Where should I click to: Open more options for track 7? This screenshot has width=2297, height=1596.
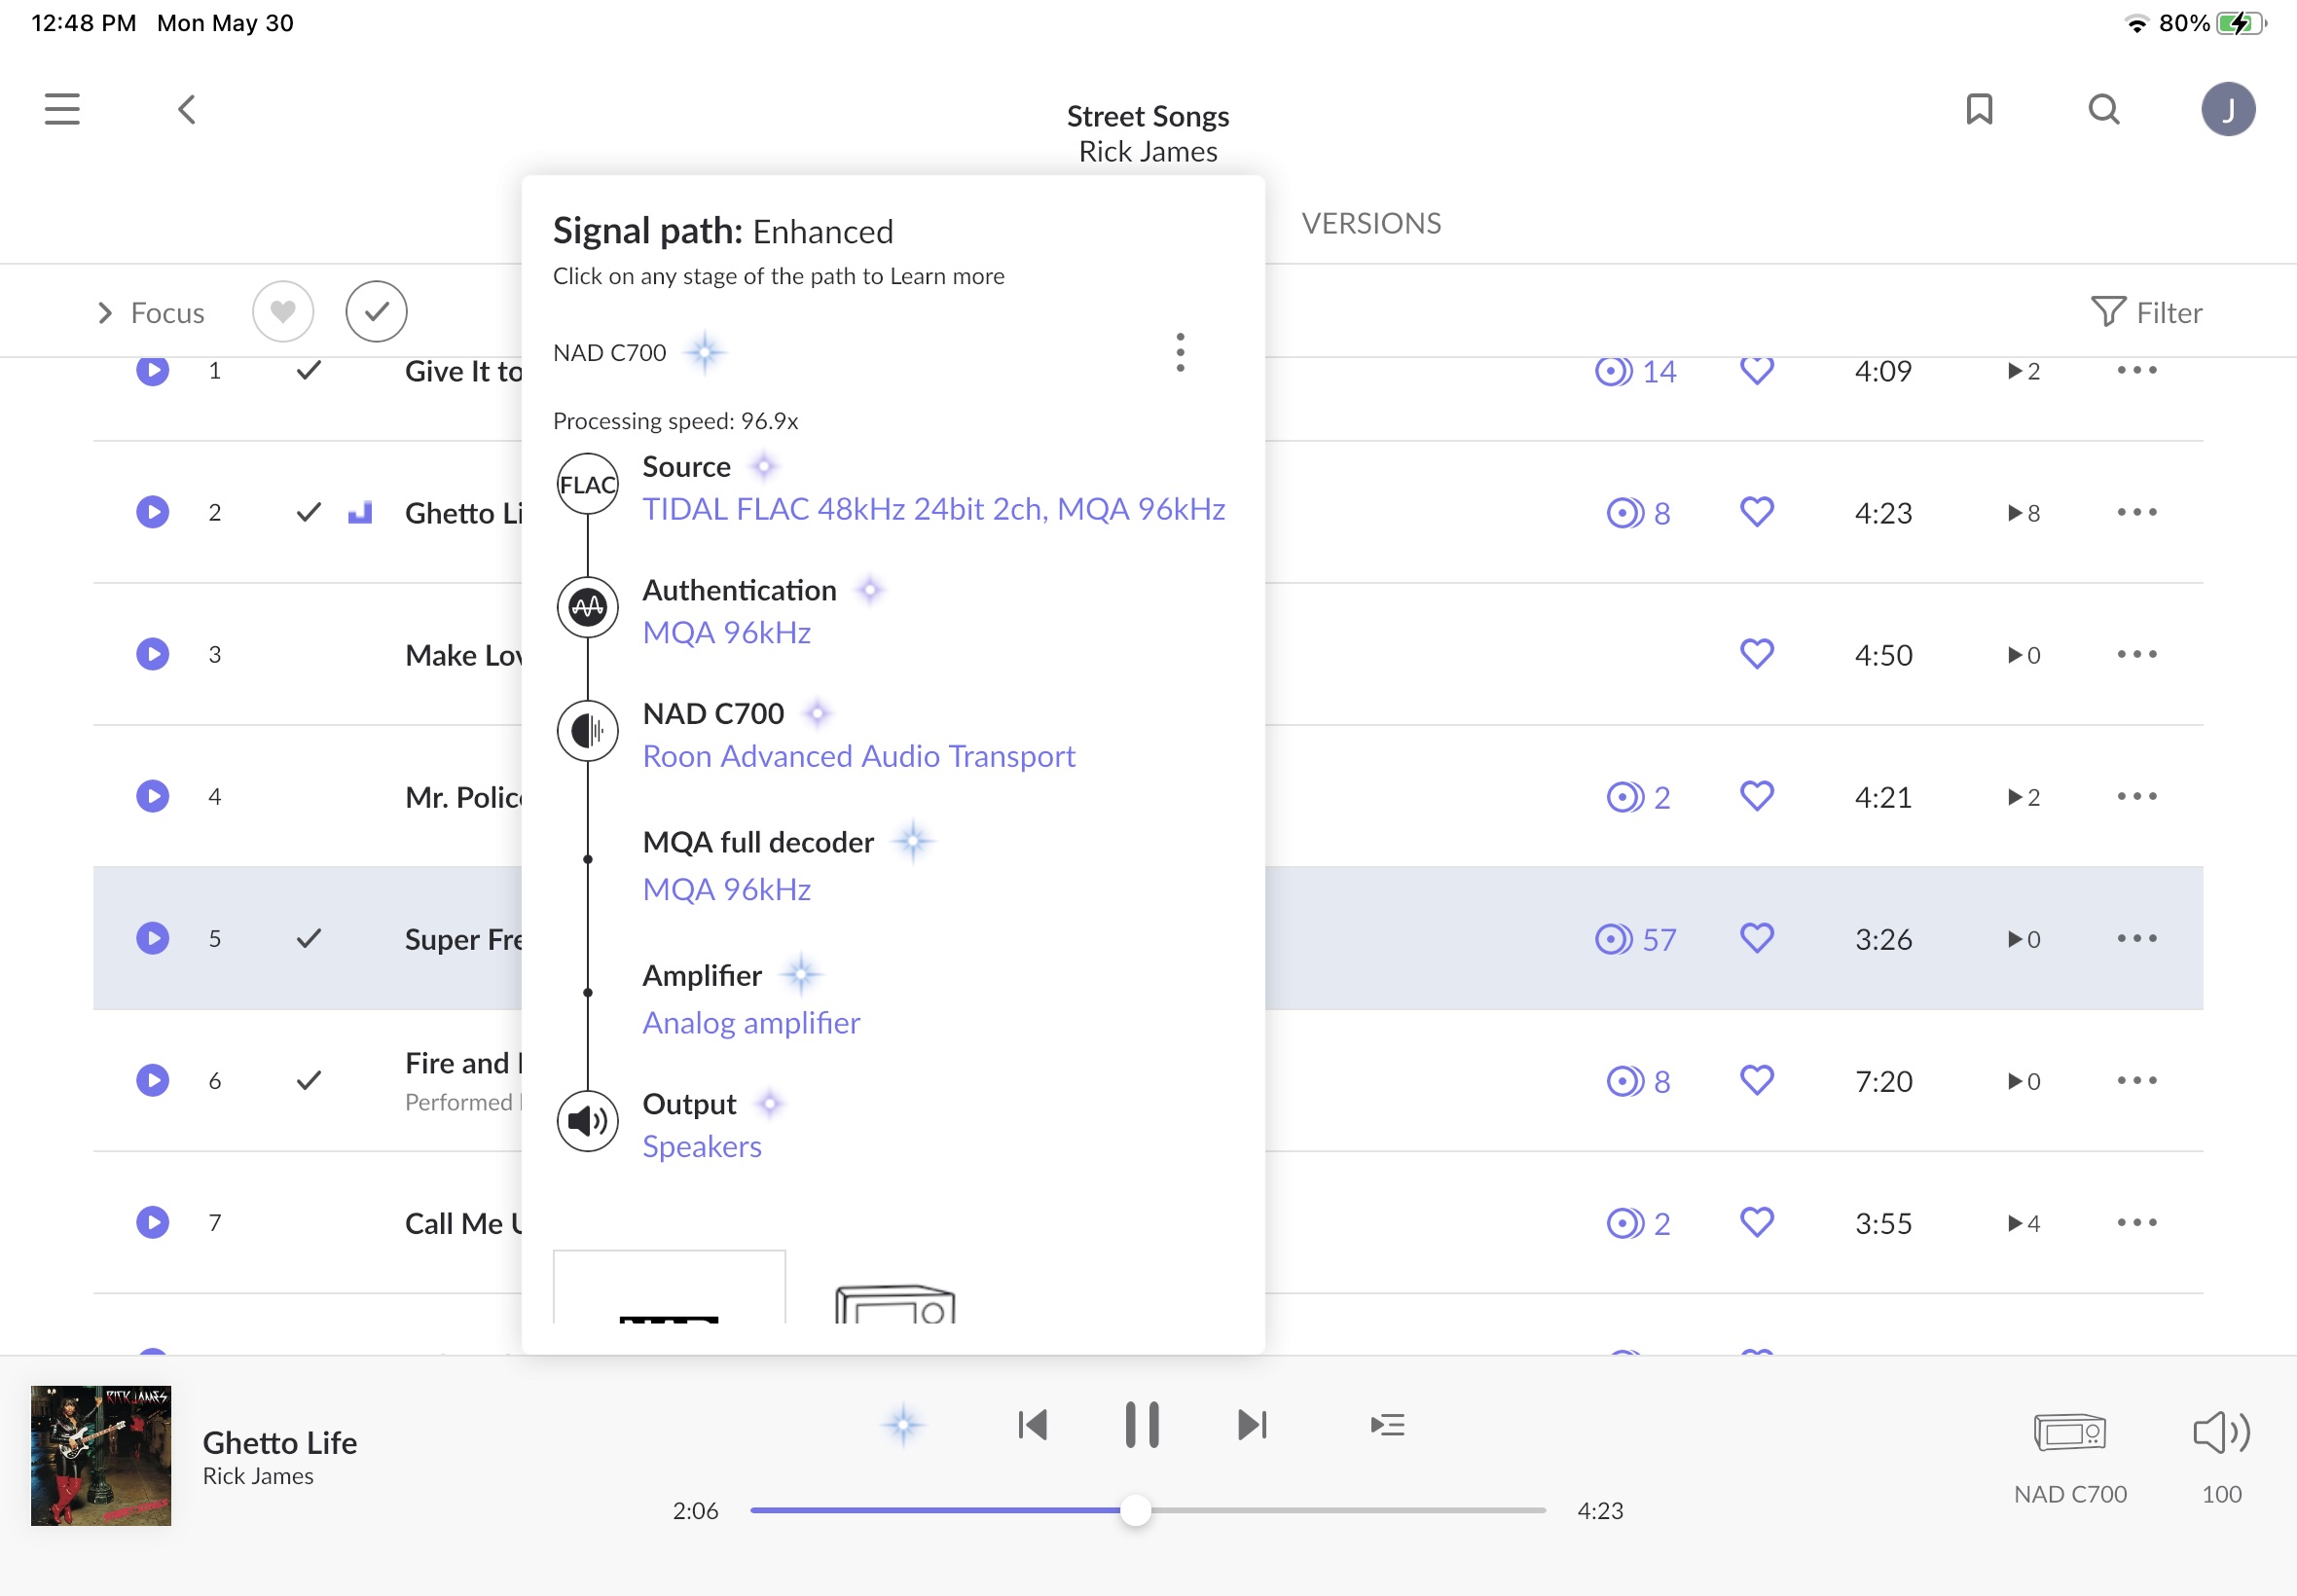2137,1222
